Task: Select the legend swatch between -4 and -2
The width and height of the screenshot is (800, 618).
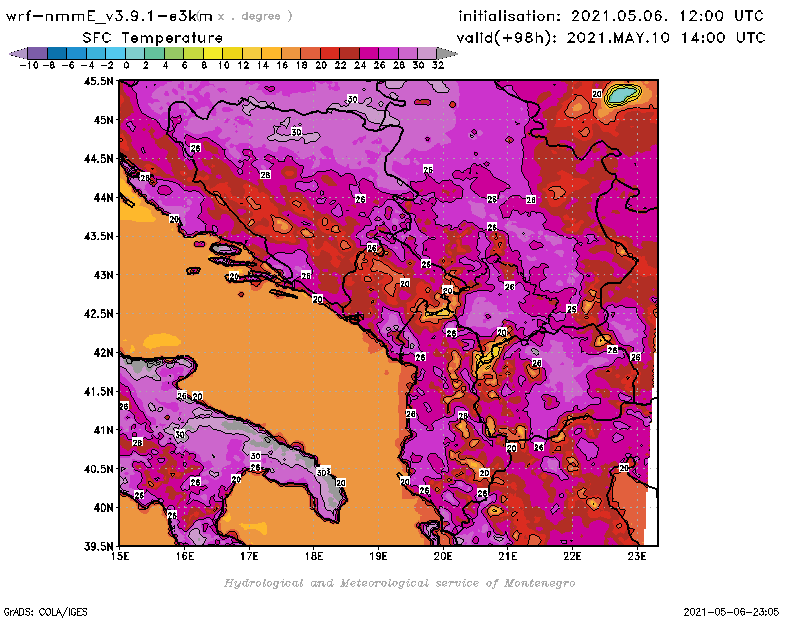Action: click(x=96, y=53)
